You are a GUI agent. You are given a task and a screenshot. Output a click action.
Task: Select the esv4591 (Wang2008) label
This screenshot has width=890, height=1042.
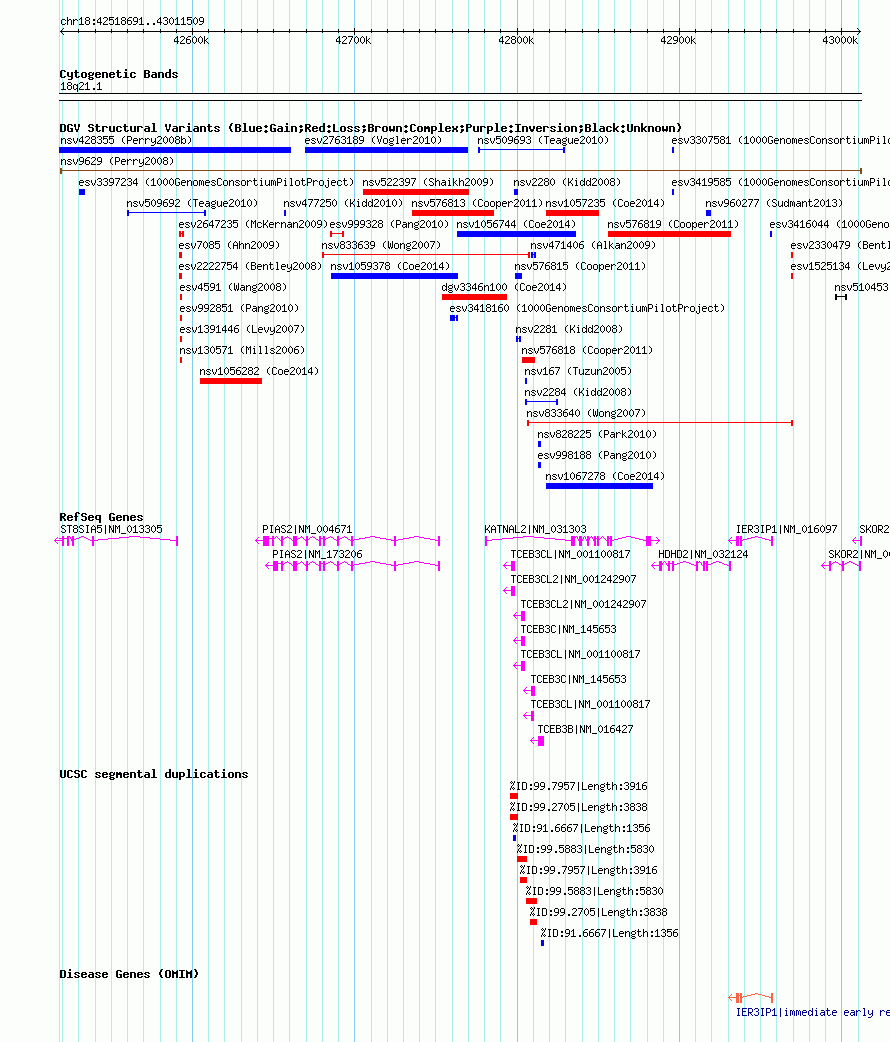coord(233,287)
